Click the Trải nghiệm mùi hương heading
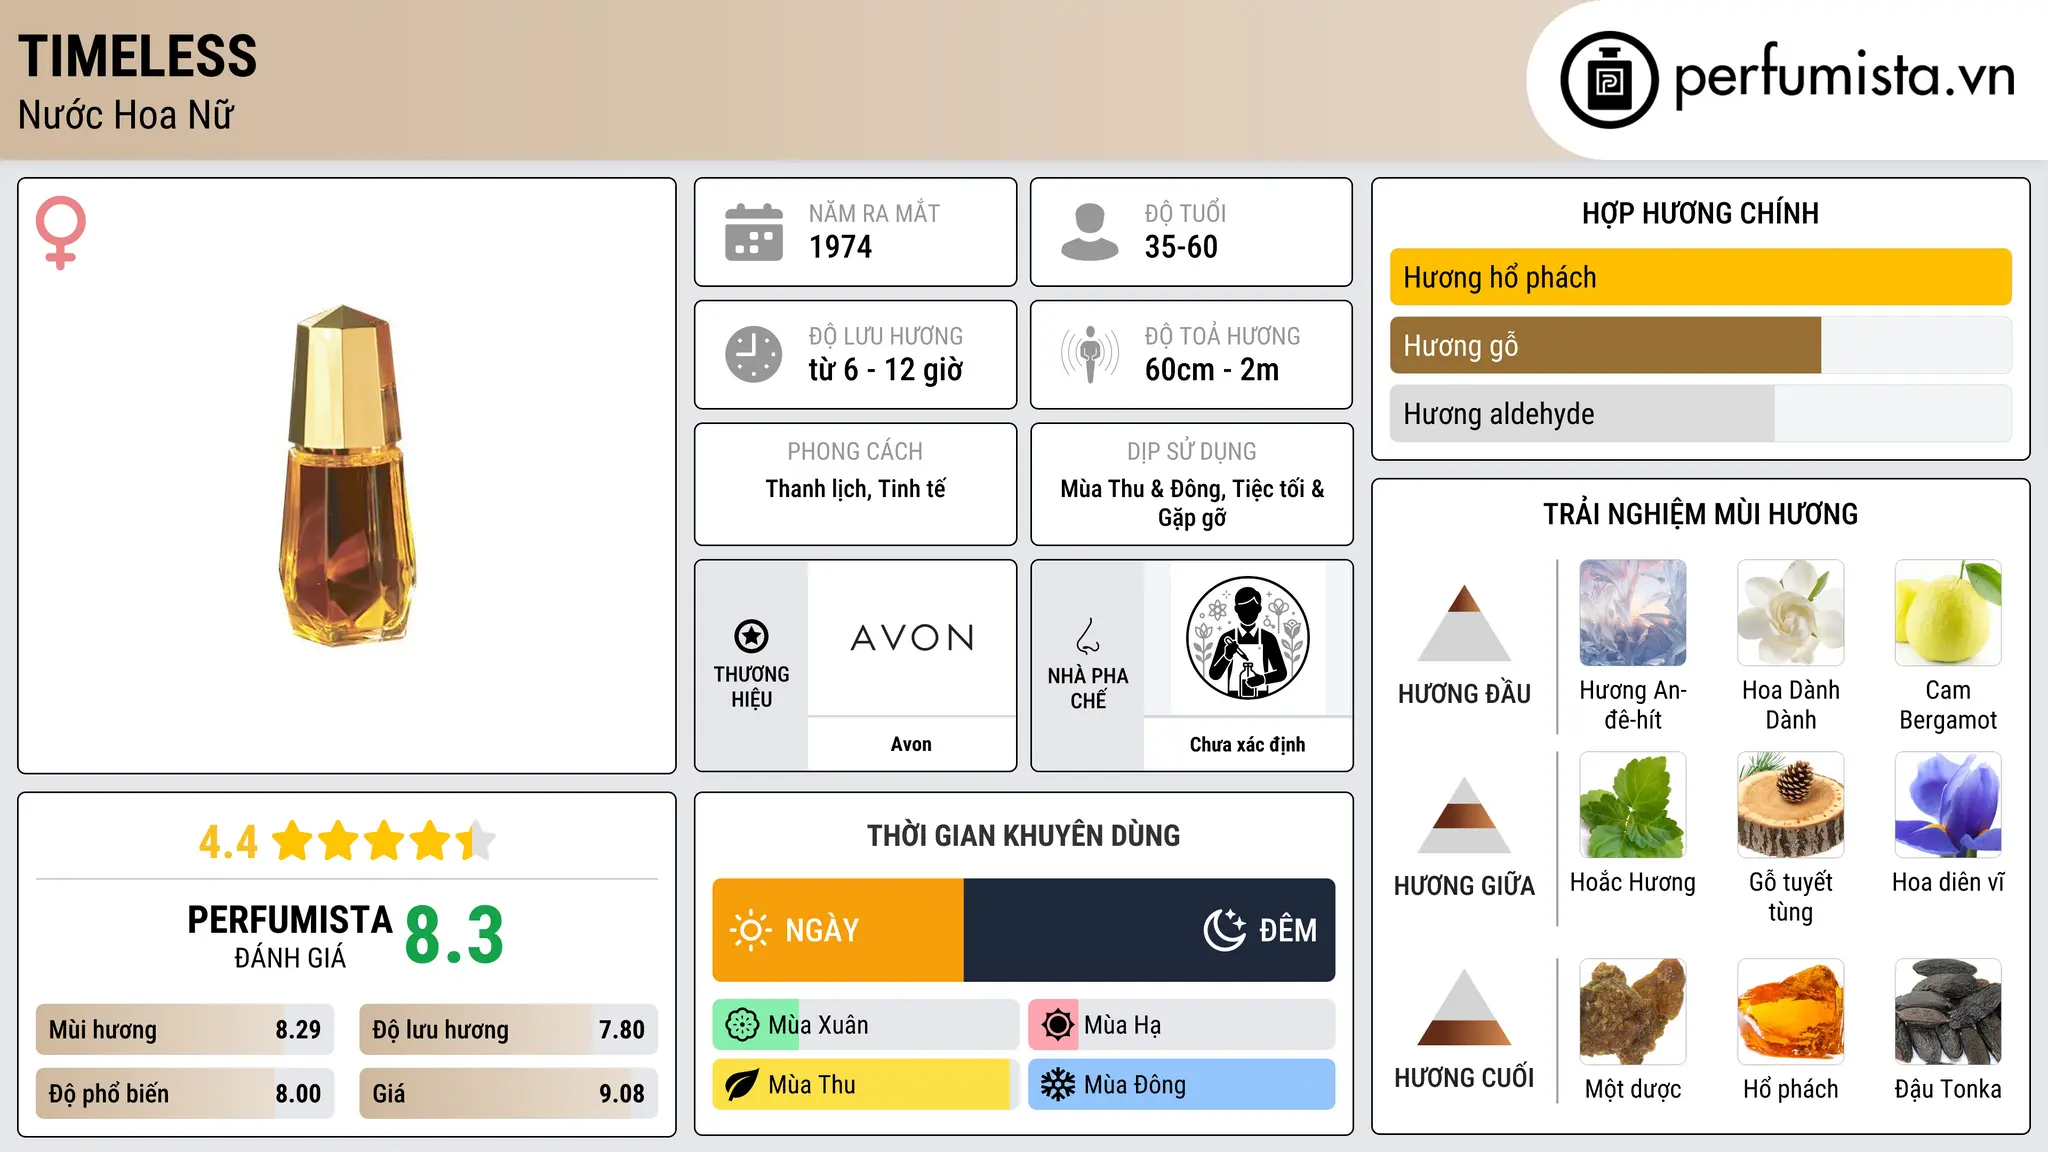 [1700, 514]
